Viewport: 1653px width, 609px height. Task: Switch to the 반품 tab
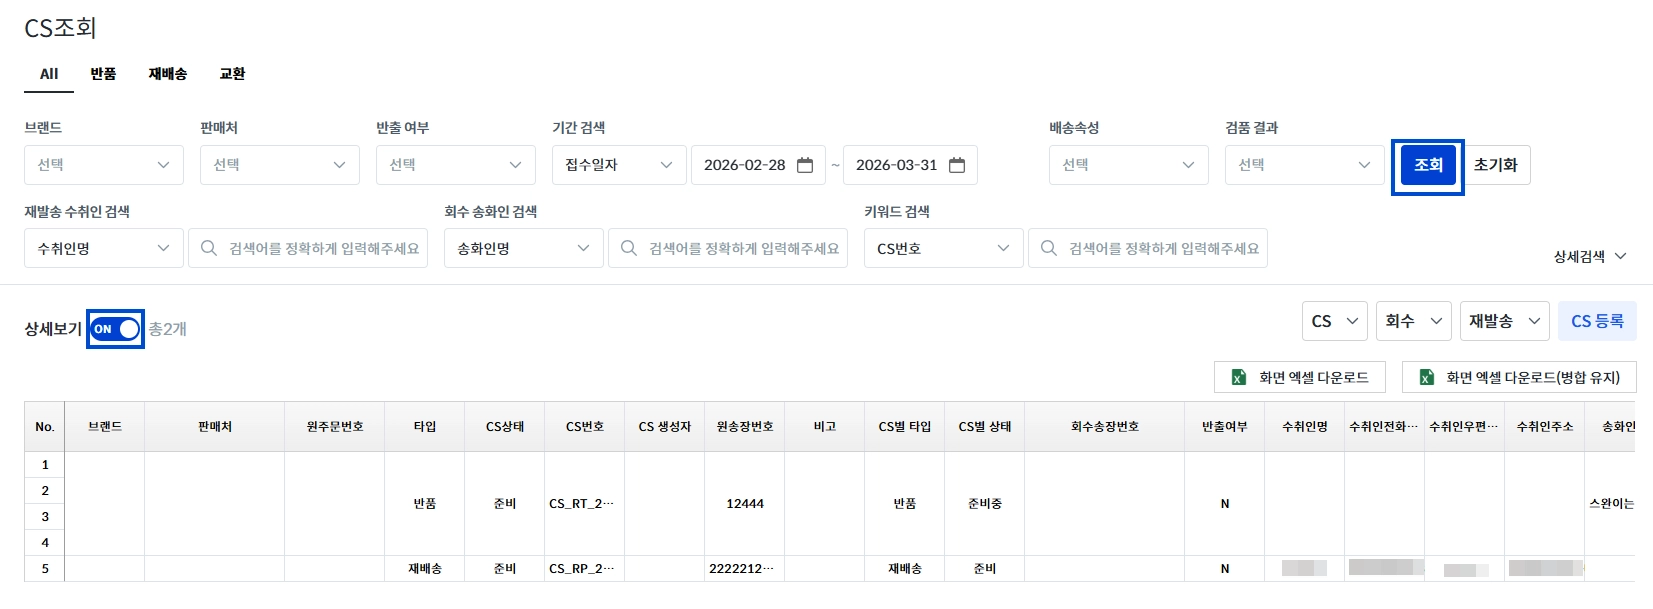(103, 74)
